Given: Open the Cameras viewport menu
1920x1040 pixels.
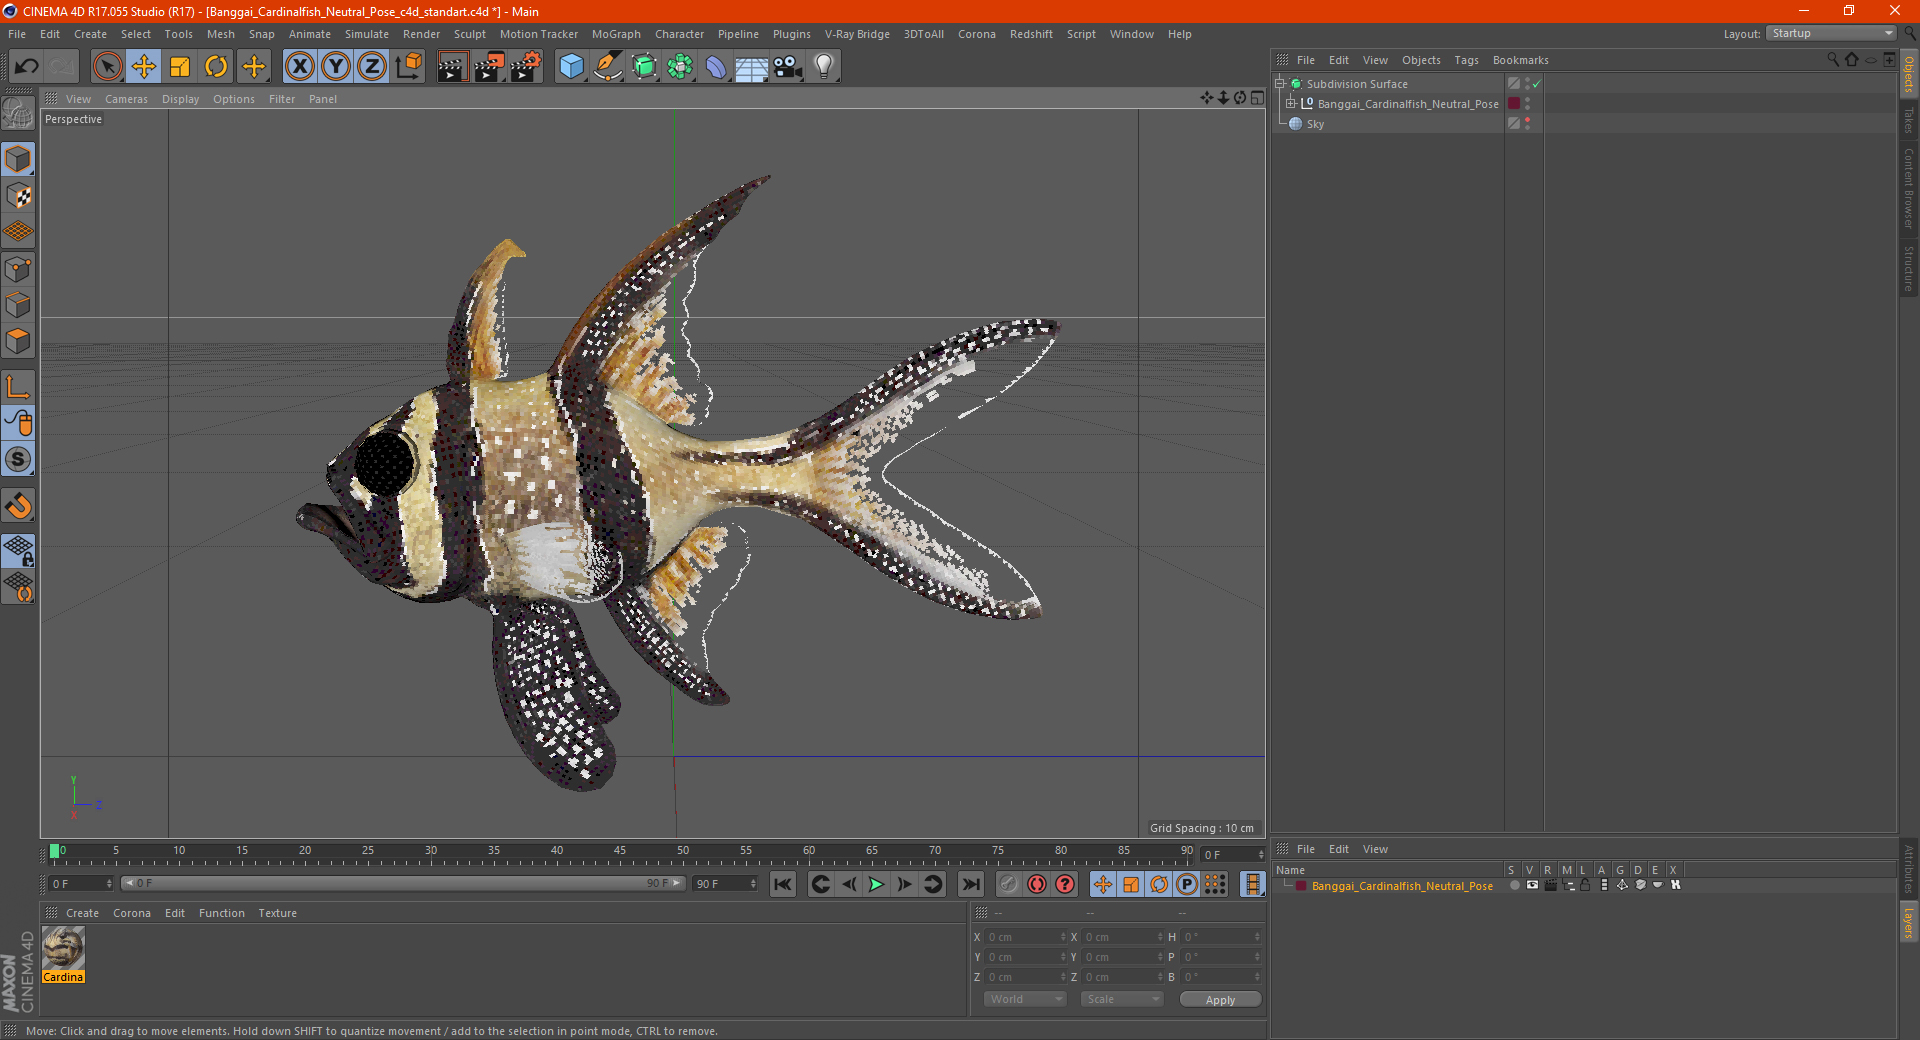Looking at the screenshot, I should pos(126,99).
